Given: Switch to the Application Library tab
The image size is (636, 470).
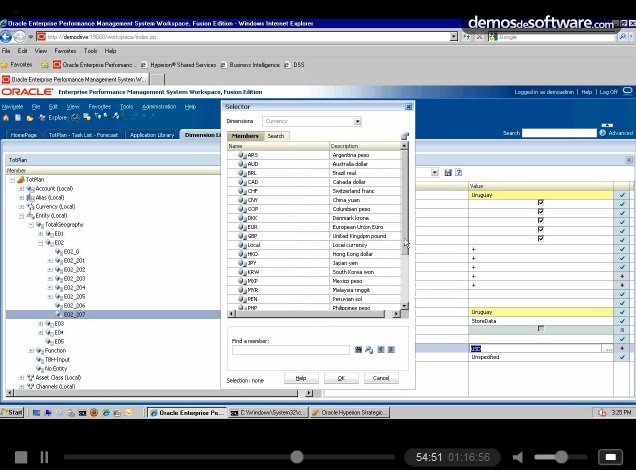Looking at the screenshot, I should (152, 135).
